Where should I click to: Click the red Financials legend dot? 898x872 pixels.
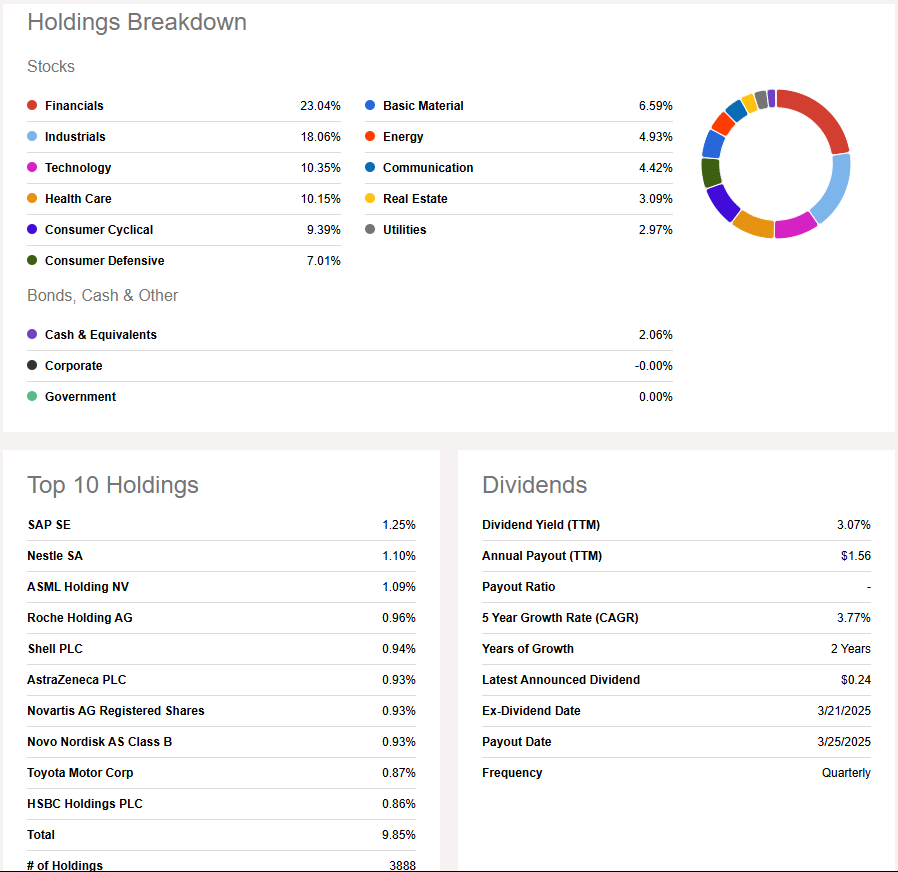click(x=32, y=106)
